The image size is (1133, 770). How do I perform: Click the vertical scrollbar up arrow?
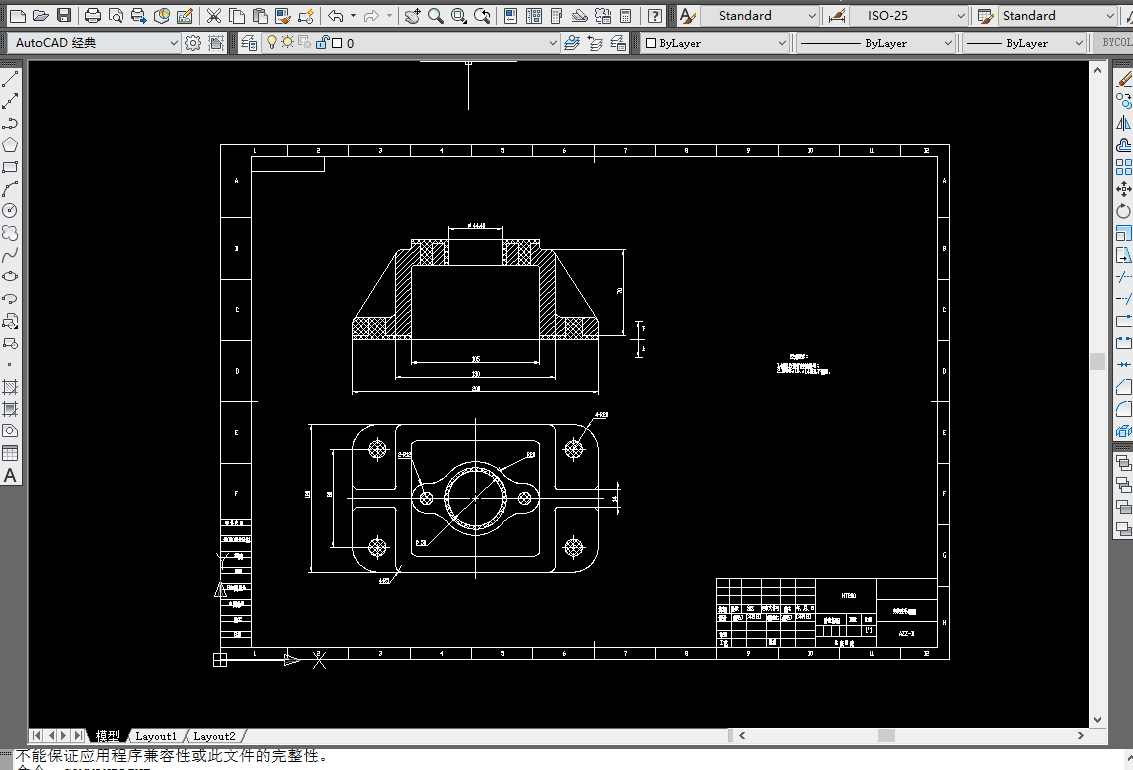1098,70
